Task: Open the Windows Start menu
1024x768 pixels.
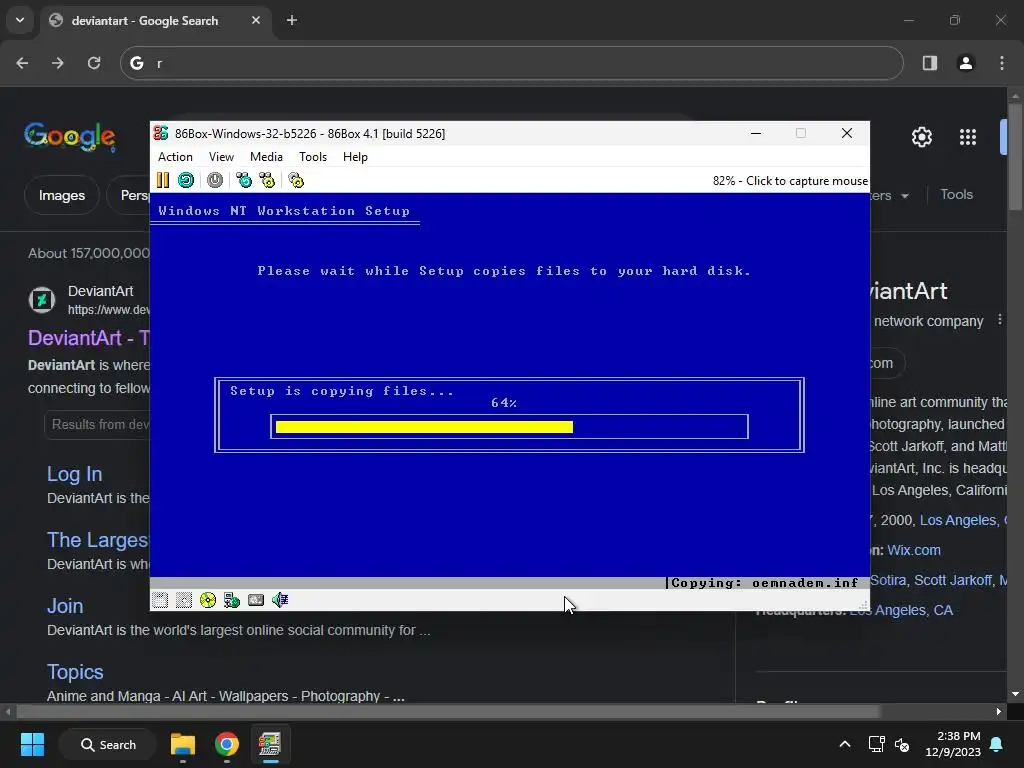Action: (x=32, y=744)
